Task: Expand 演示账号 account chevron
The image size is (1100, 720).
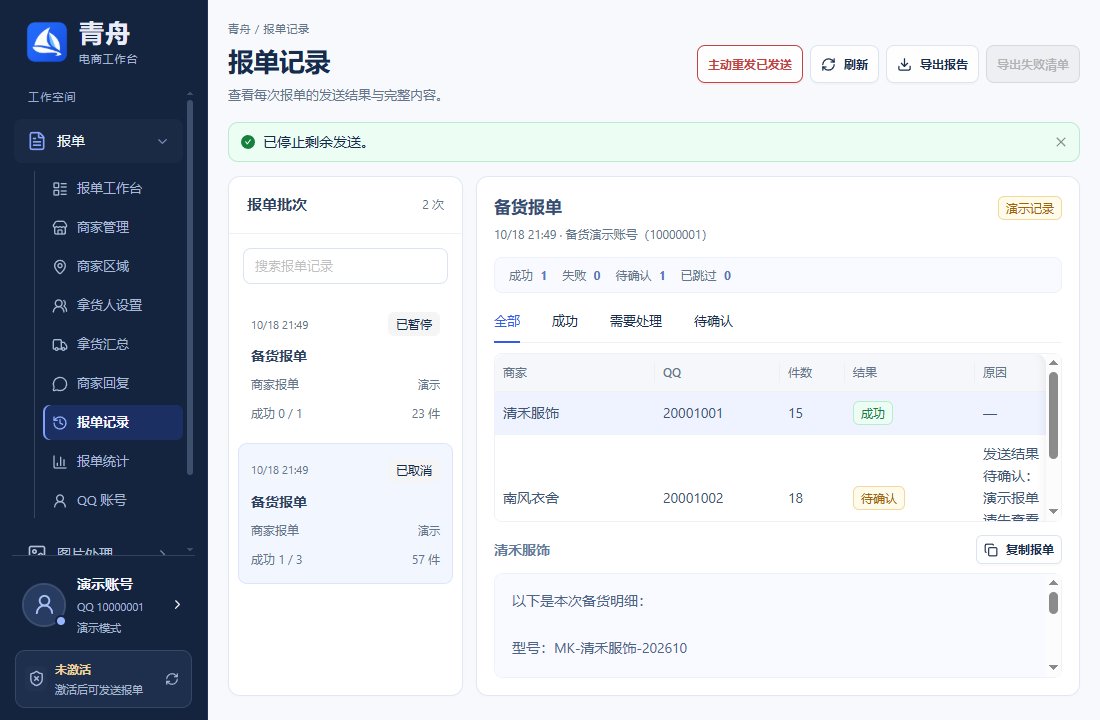Action: tap(177, 605)
